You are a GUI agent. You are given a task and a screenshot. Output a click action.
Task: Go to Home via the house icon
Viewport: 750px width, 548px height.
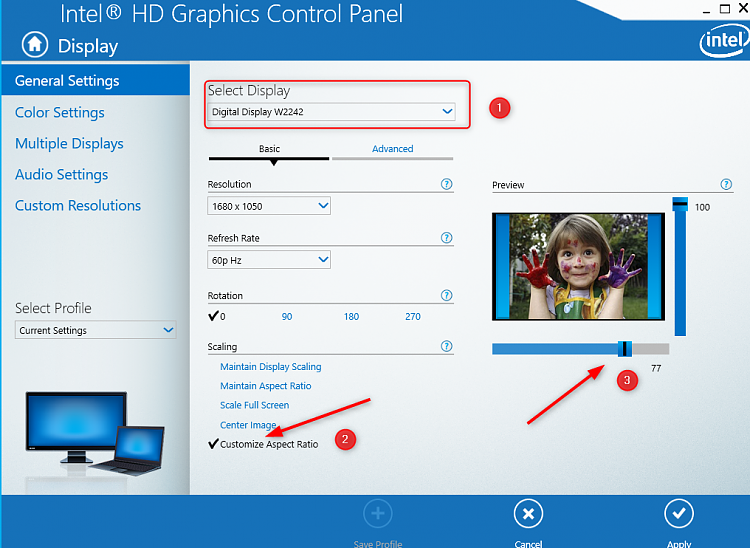34,44
